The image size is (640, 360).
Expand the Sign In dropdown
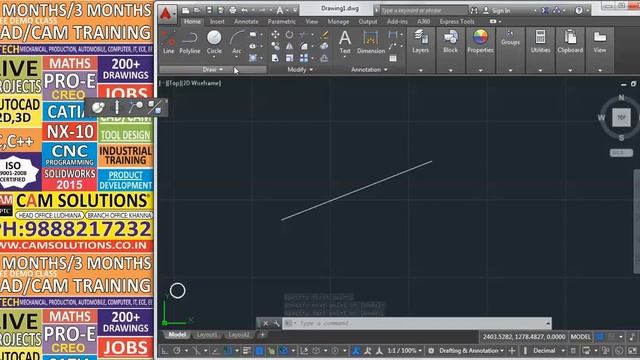coord(536,11)
